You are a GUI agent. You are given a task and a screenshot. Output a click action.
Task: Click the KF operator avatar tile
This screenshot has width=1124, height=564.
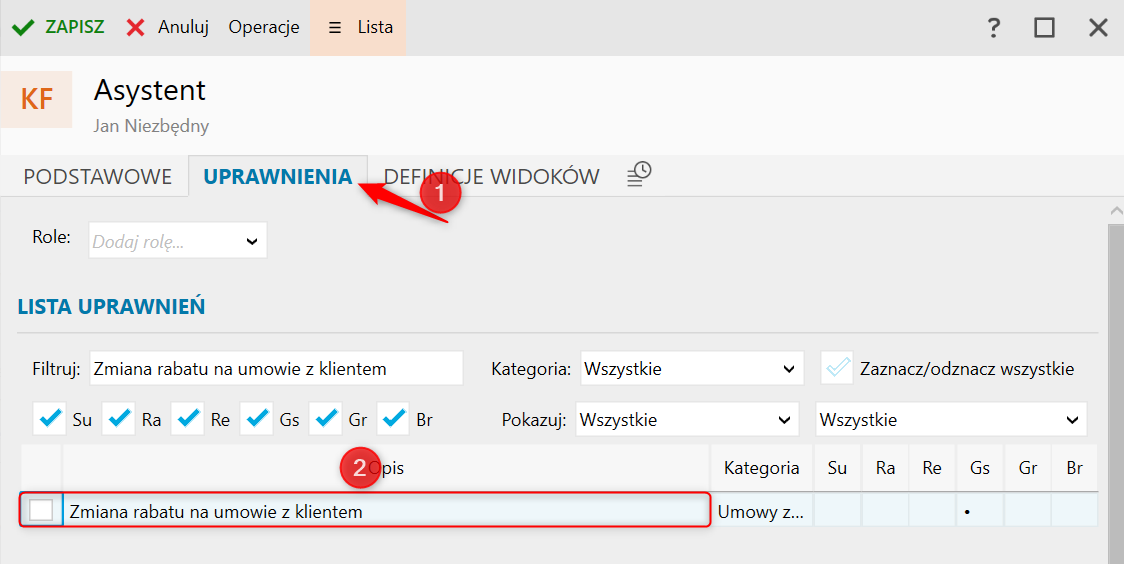(37, 99)
